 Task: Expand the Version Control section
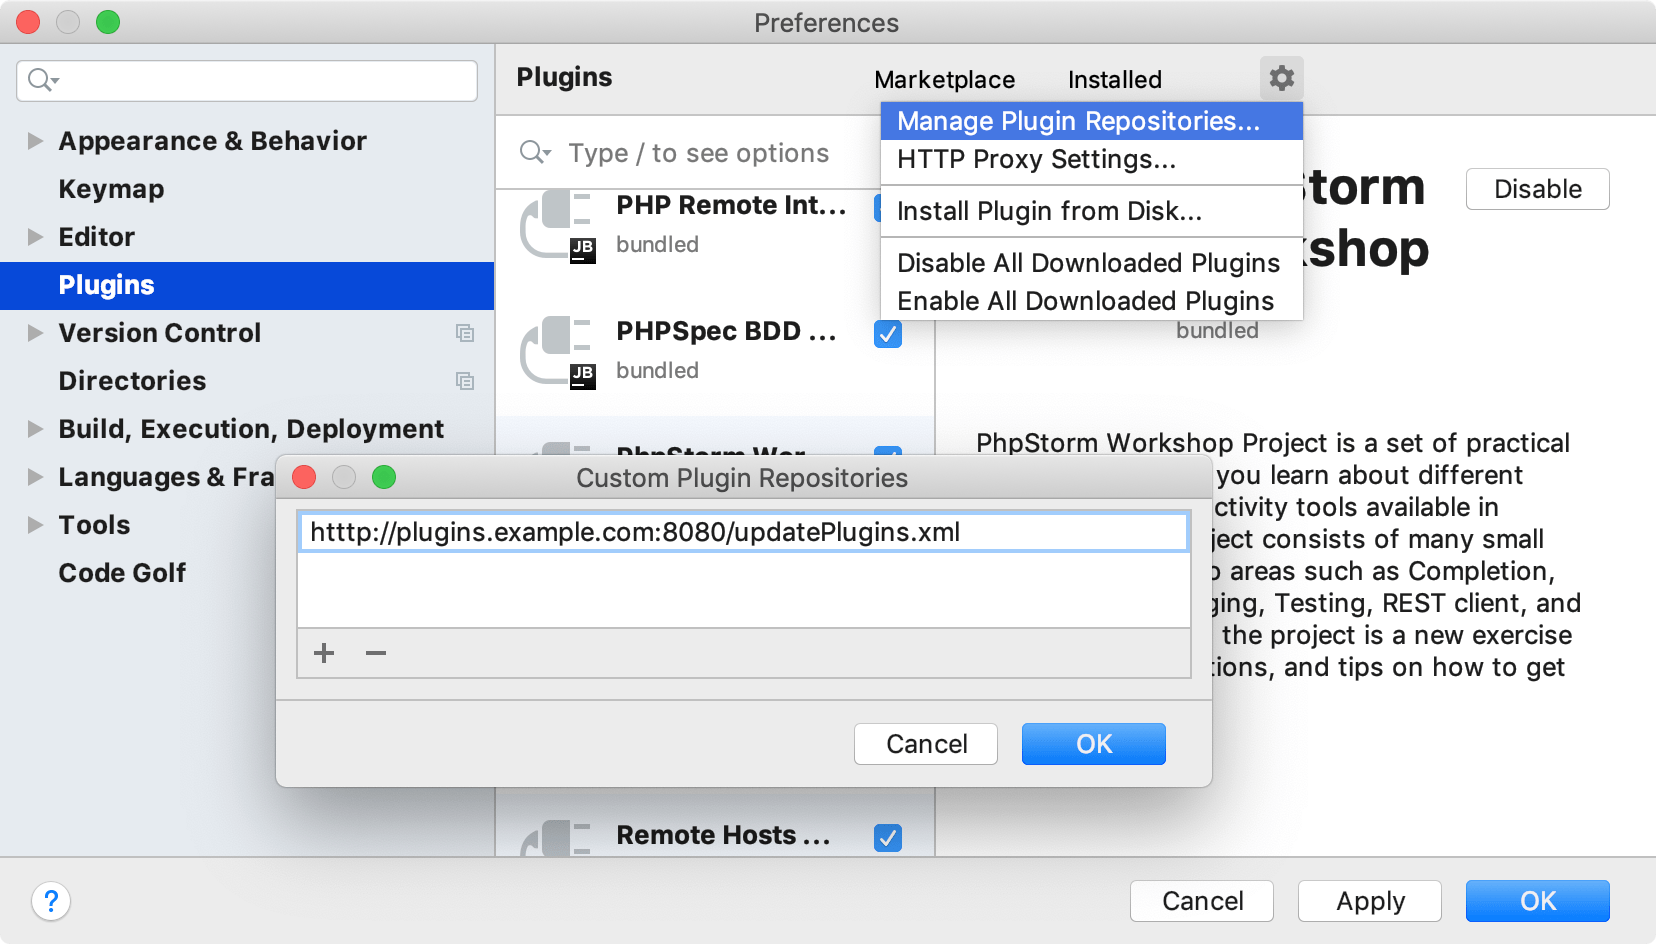coord(35,333)
